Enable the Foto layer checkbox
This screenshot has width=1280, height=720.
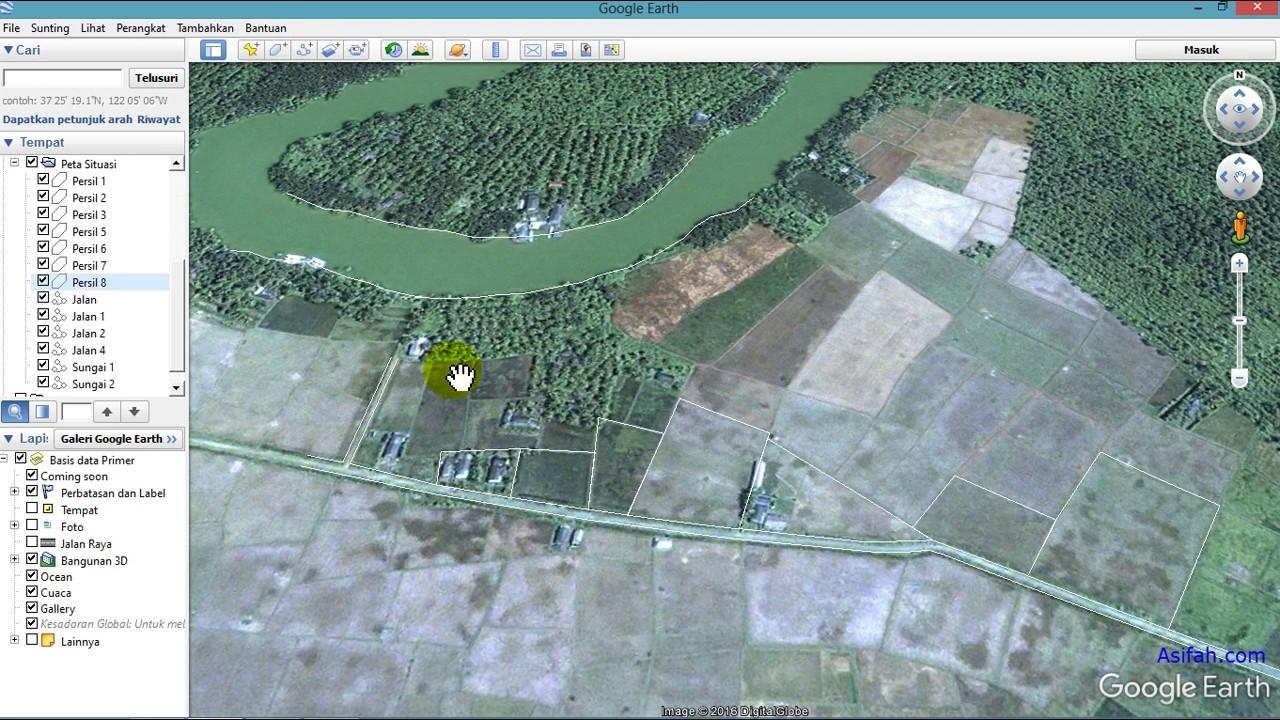(x=32, y=526)
